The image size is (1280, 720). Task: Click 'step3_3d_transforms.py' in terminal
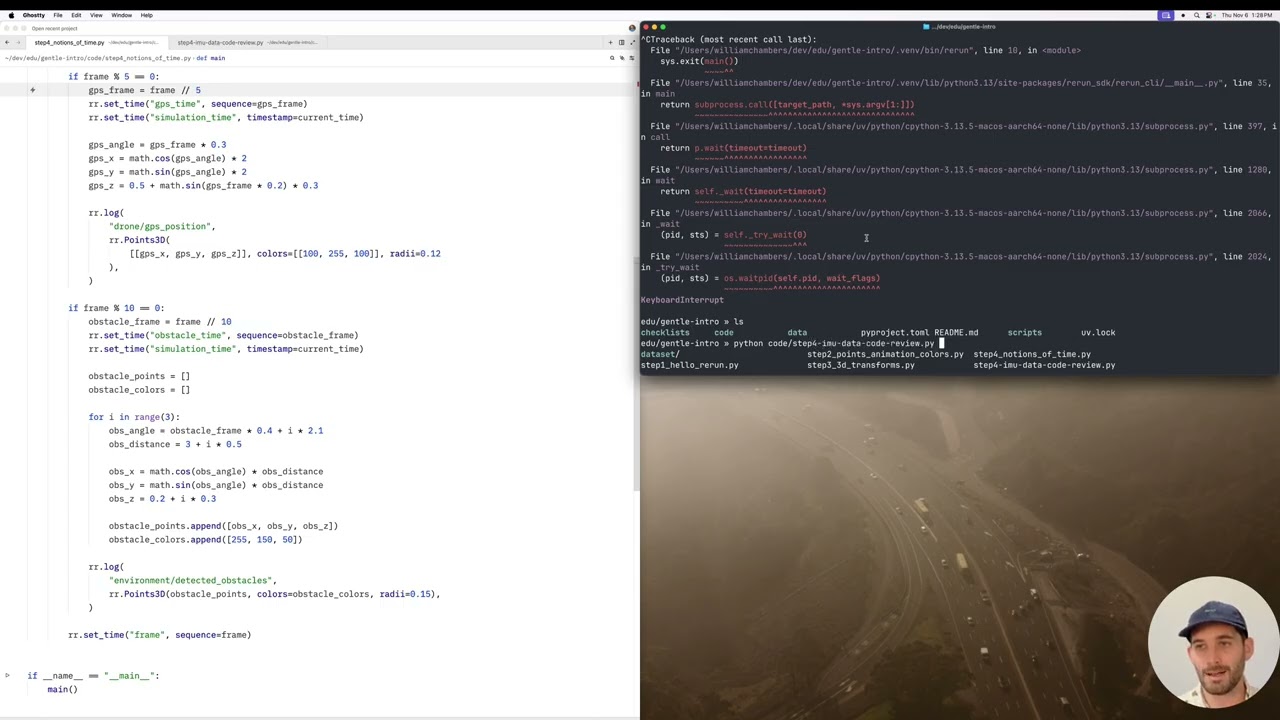[861, 365]
